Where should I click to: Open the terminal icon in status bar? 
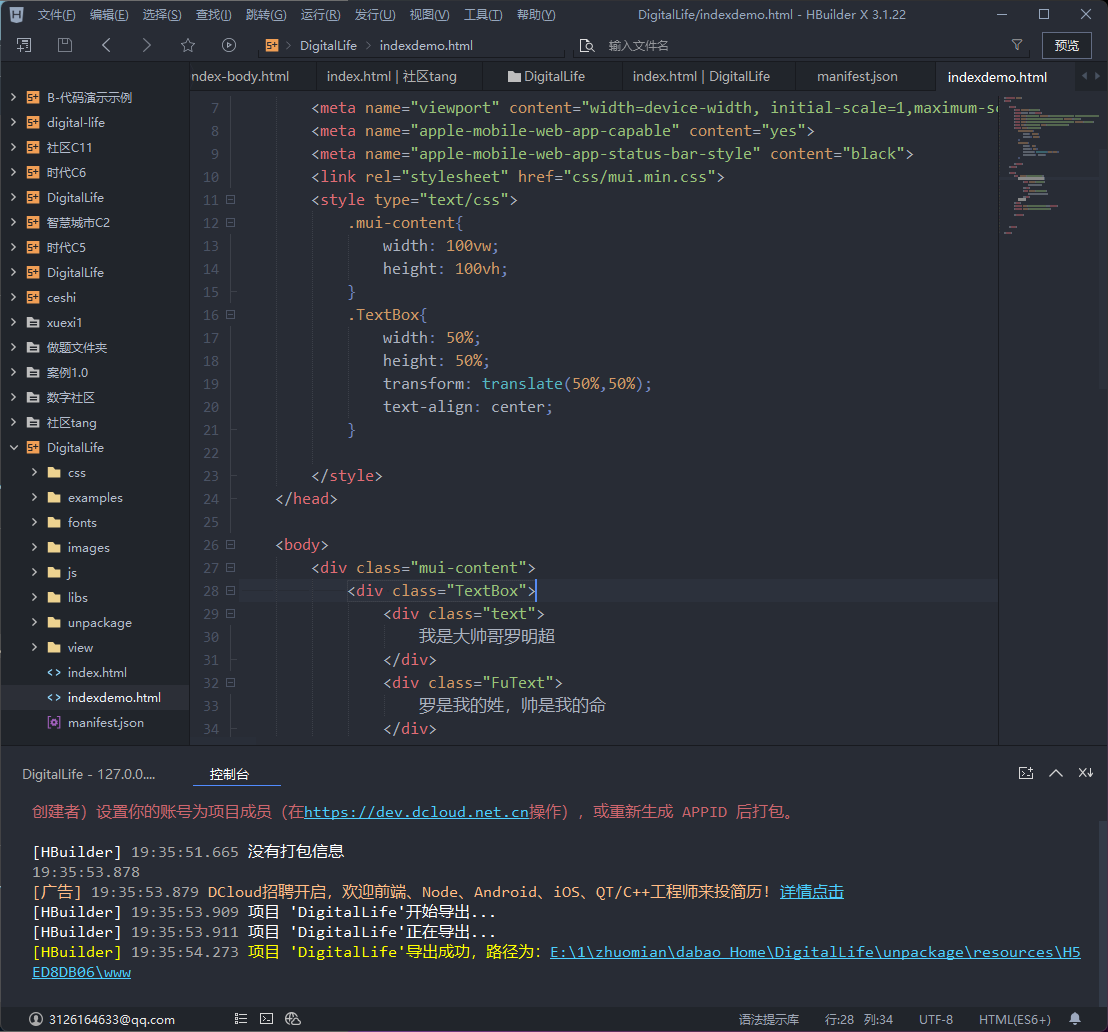(x=267, y=1019)
